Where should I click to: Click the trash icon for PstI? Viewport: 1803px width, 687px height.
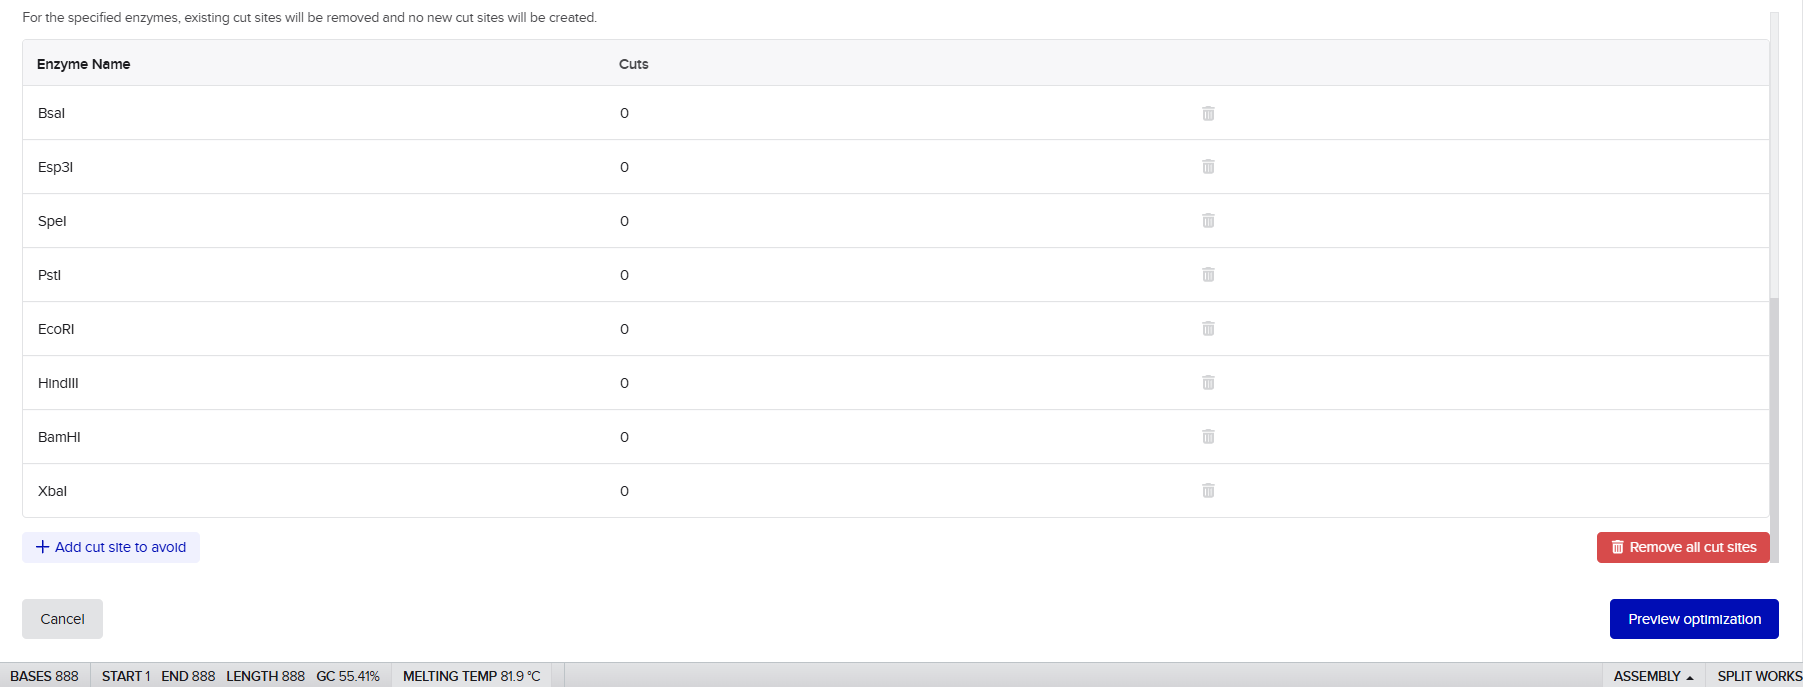pyautogui.click(x=1208, y=275)
